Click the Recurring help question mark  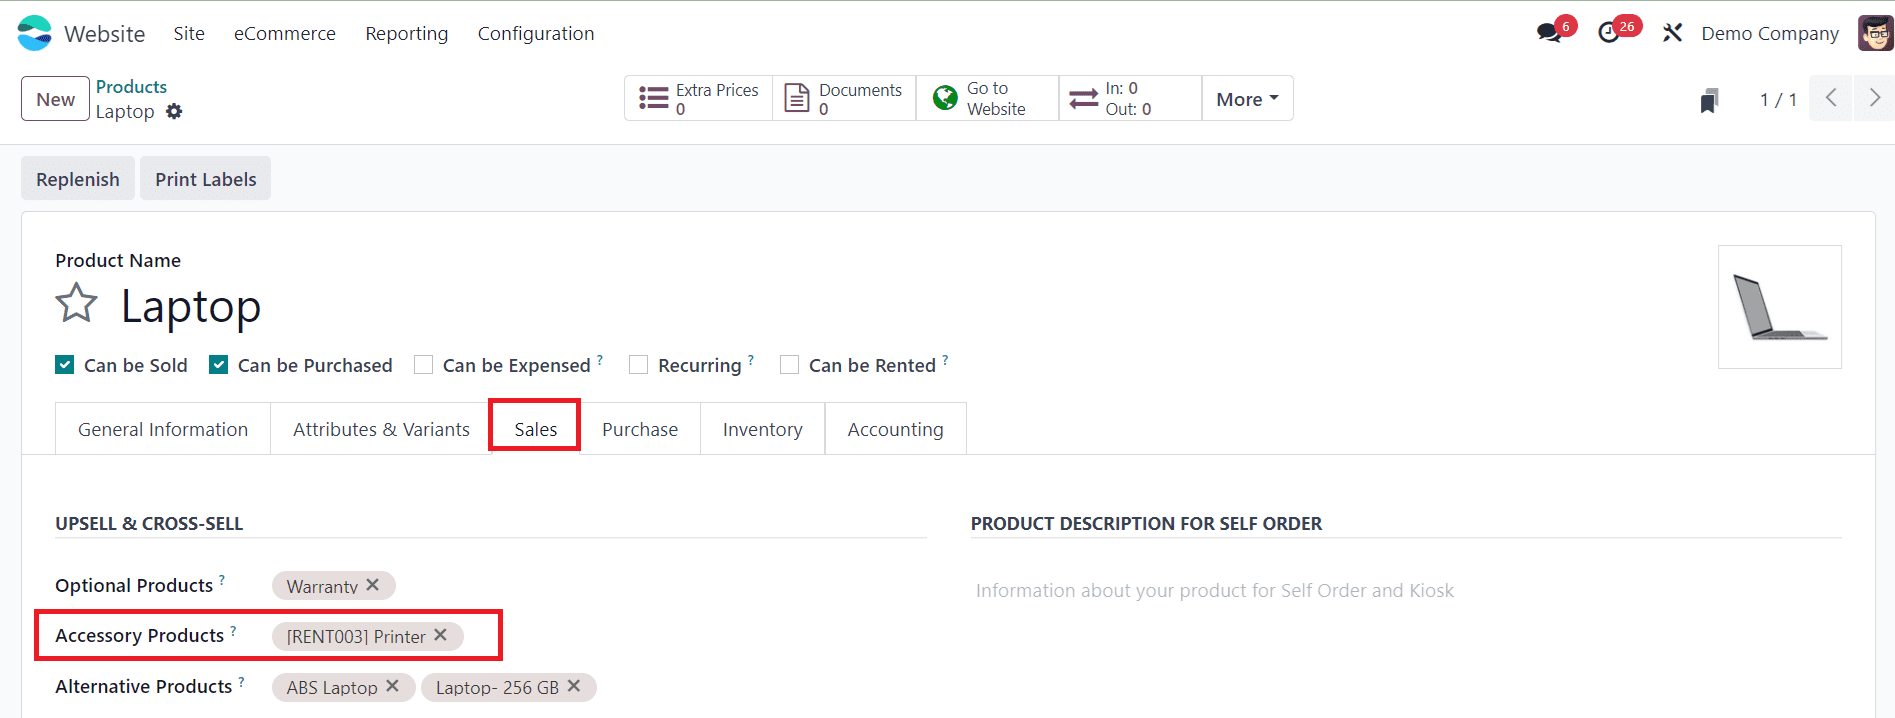[751, 360]
